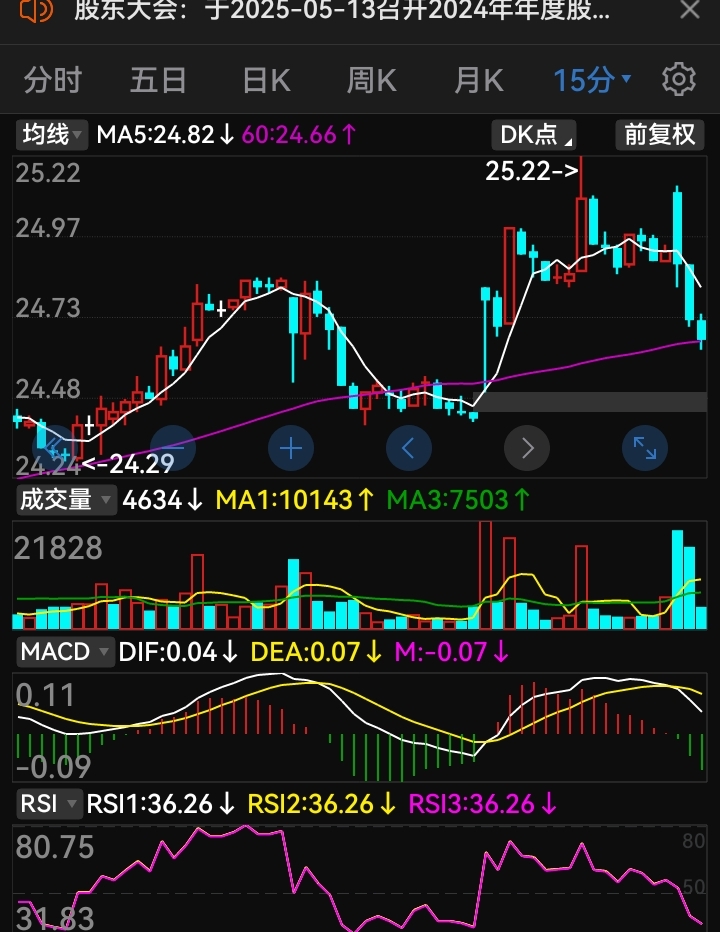Viewport: 720px width, 932px height.
Task: Open the 15分 period dropdown
Action: pos(592,80)
